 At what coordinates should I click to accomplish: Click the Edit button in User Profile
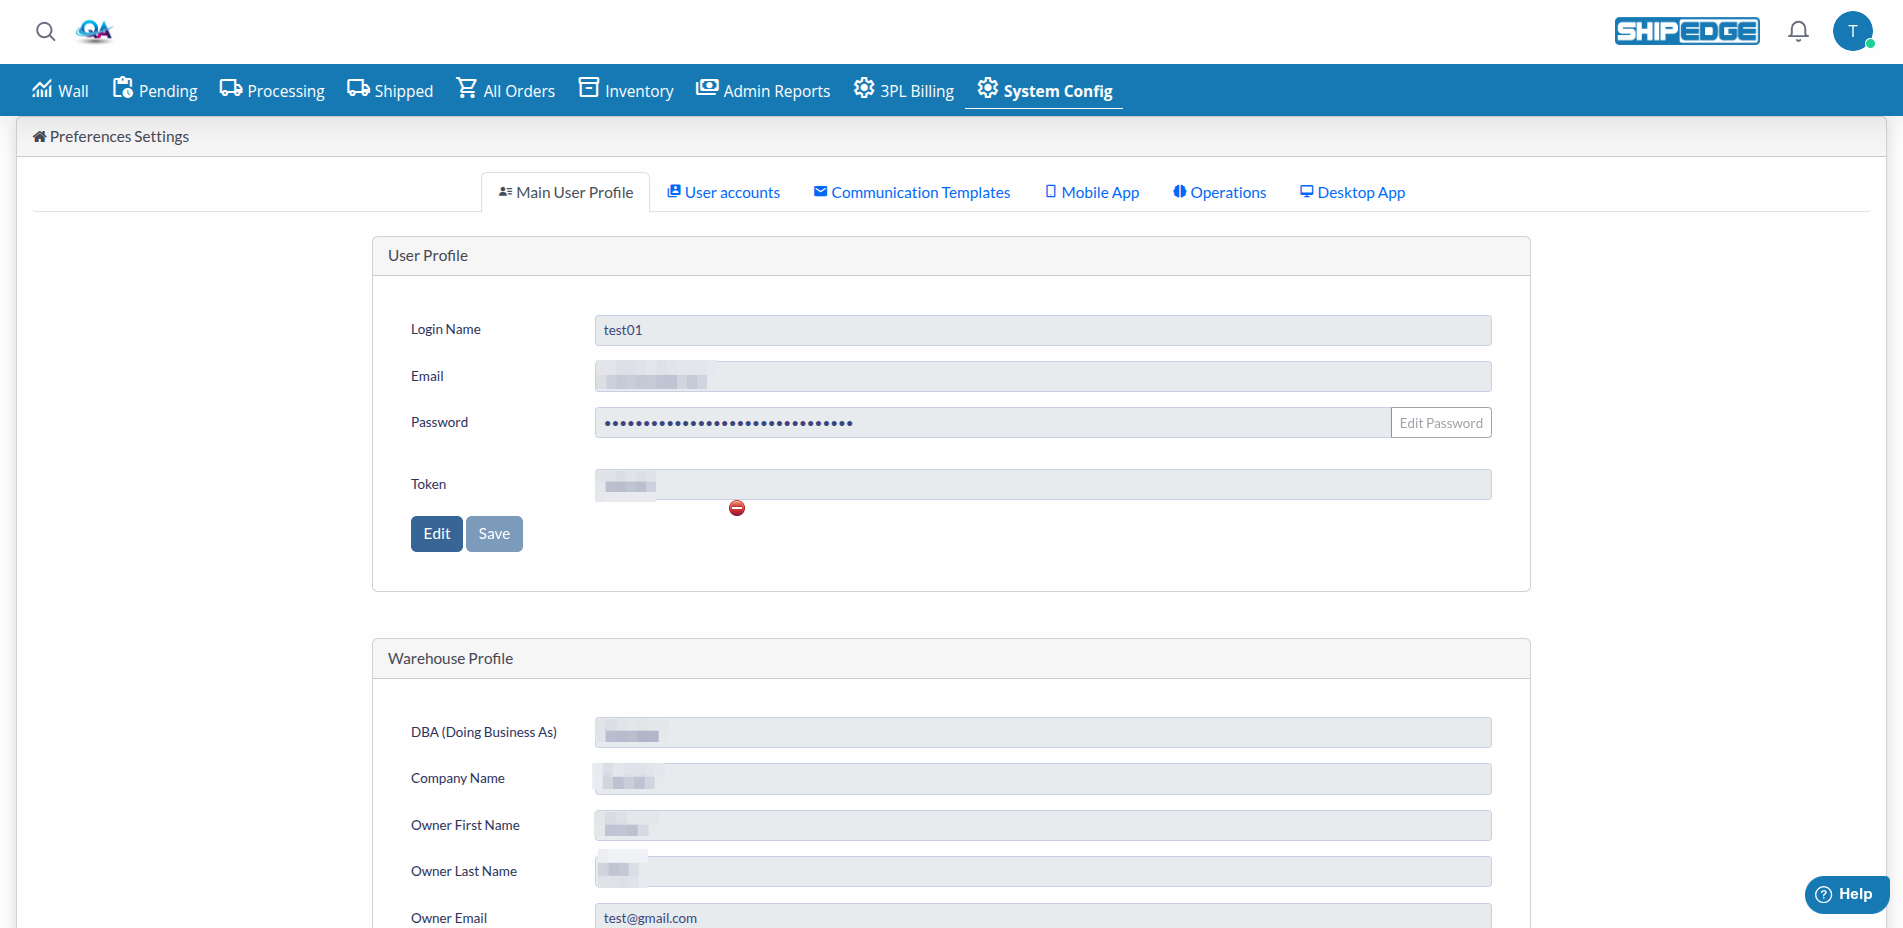pos(436,534)
